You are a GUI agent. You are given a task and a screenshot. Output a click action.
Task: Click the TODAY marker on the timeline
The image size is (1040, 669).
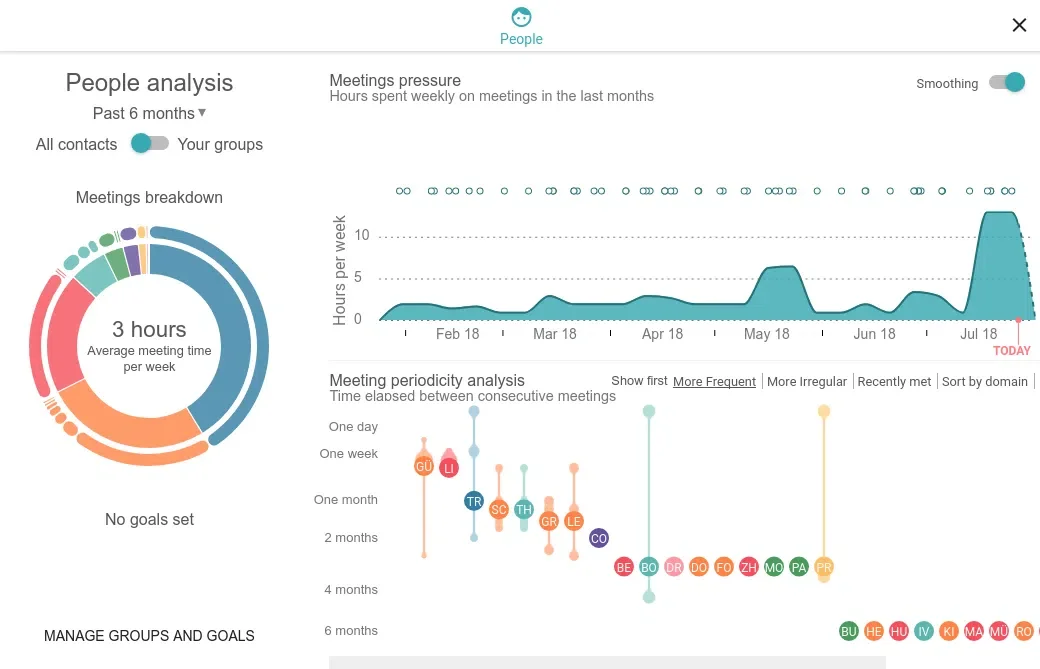[x=1011, y=351]
